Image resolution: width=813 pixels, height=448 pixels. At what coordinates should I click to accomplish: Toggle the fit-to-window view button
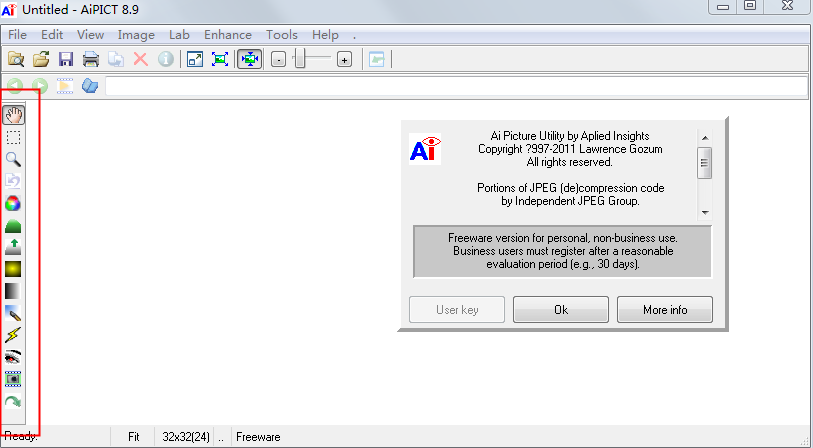click(x=249, y=59)
